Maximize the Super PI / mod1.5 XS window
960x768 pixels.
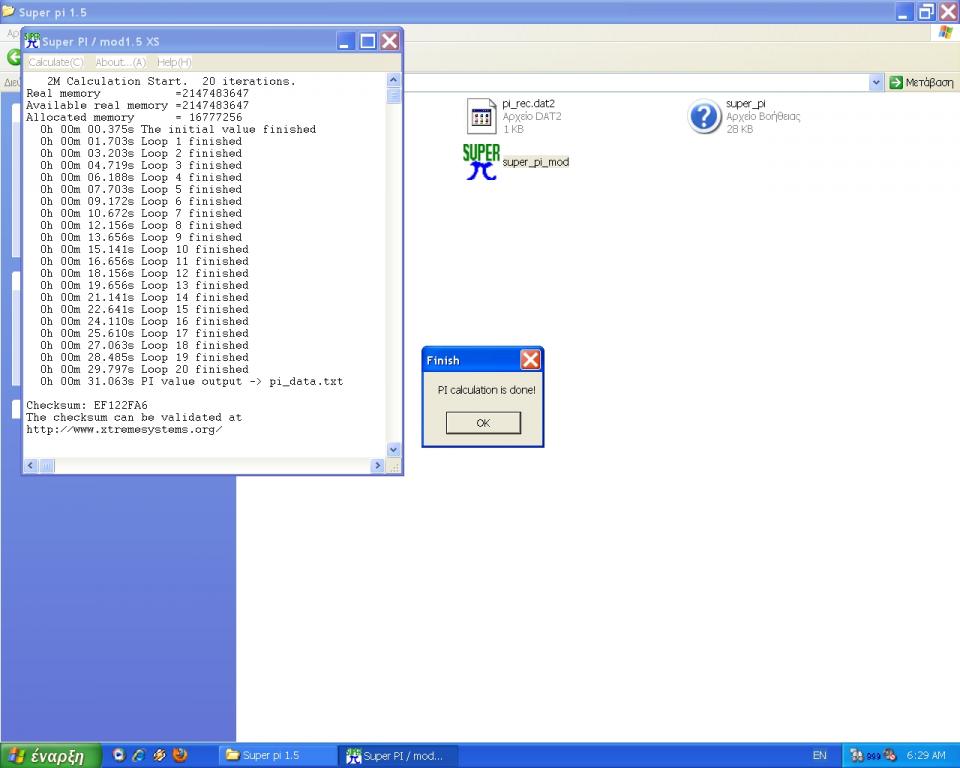coord(368,41)
